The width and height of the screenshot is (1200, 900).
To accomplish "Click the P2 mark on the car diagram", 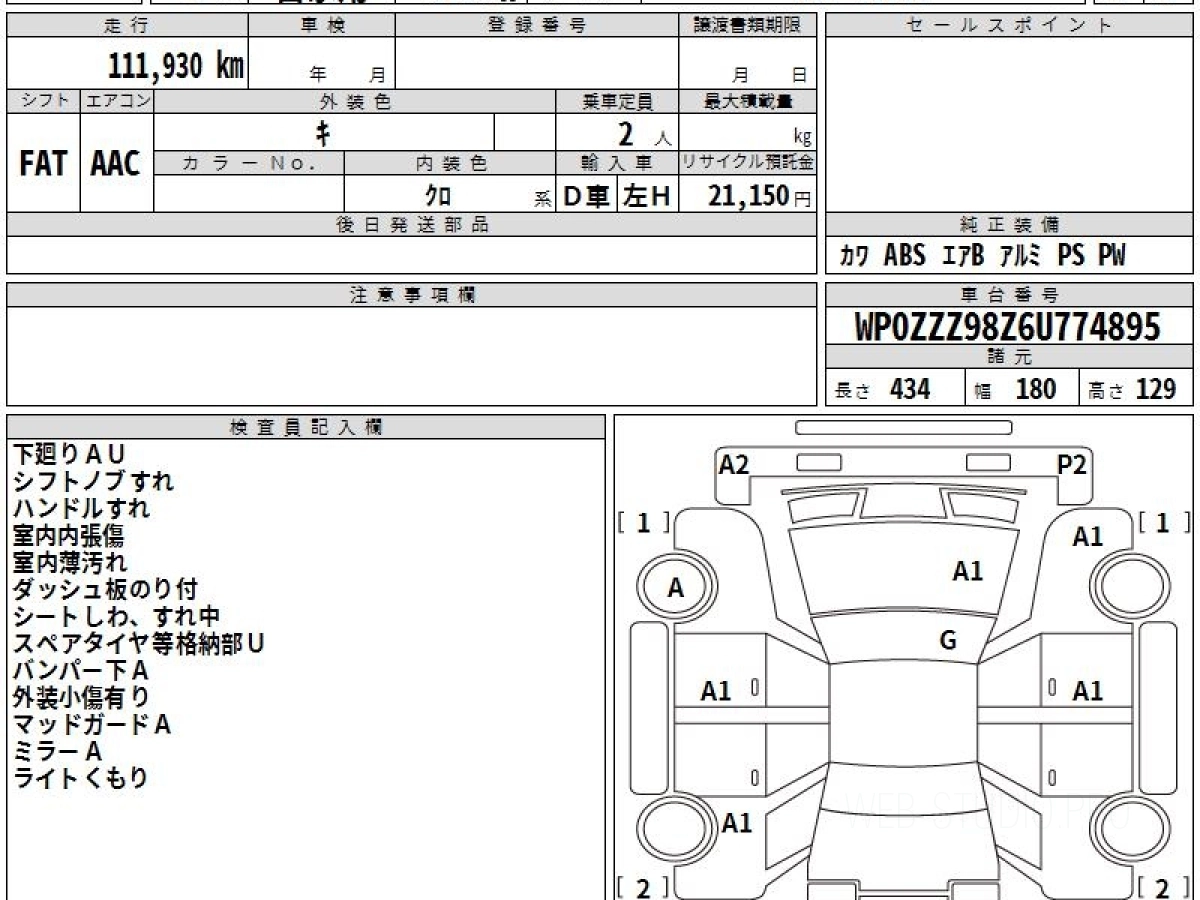I will 1072,464.
